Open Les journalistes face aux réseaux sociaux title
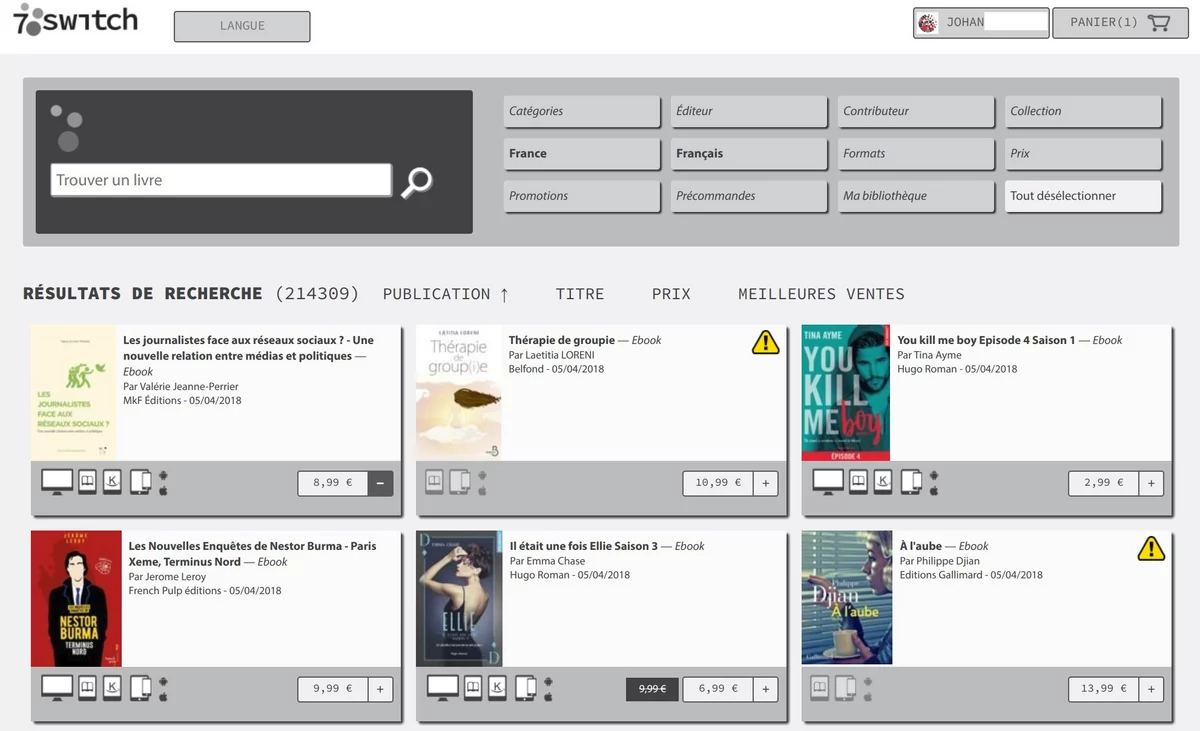The width and height of the screenshot is (1200, 731). (x=248, y=348)
